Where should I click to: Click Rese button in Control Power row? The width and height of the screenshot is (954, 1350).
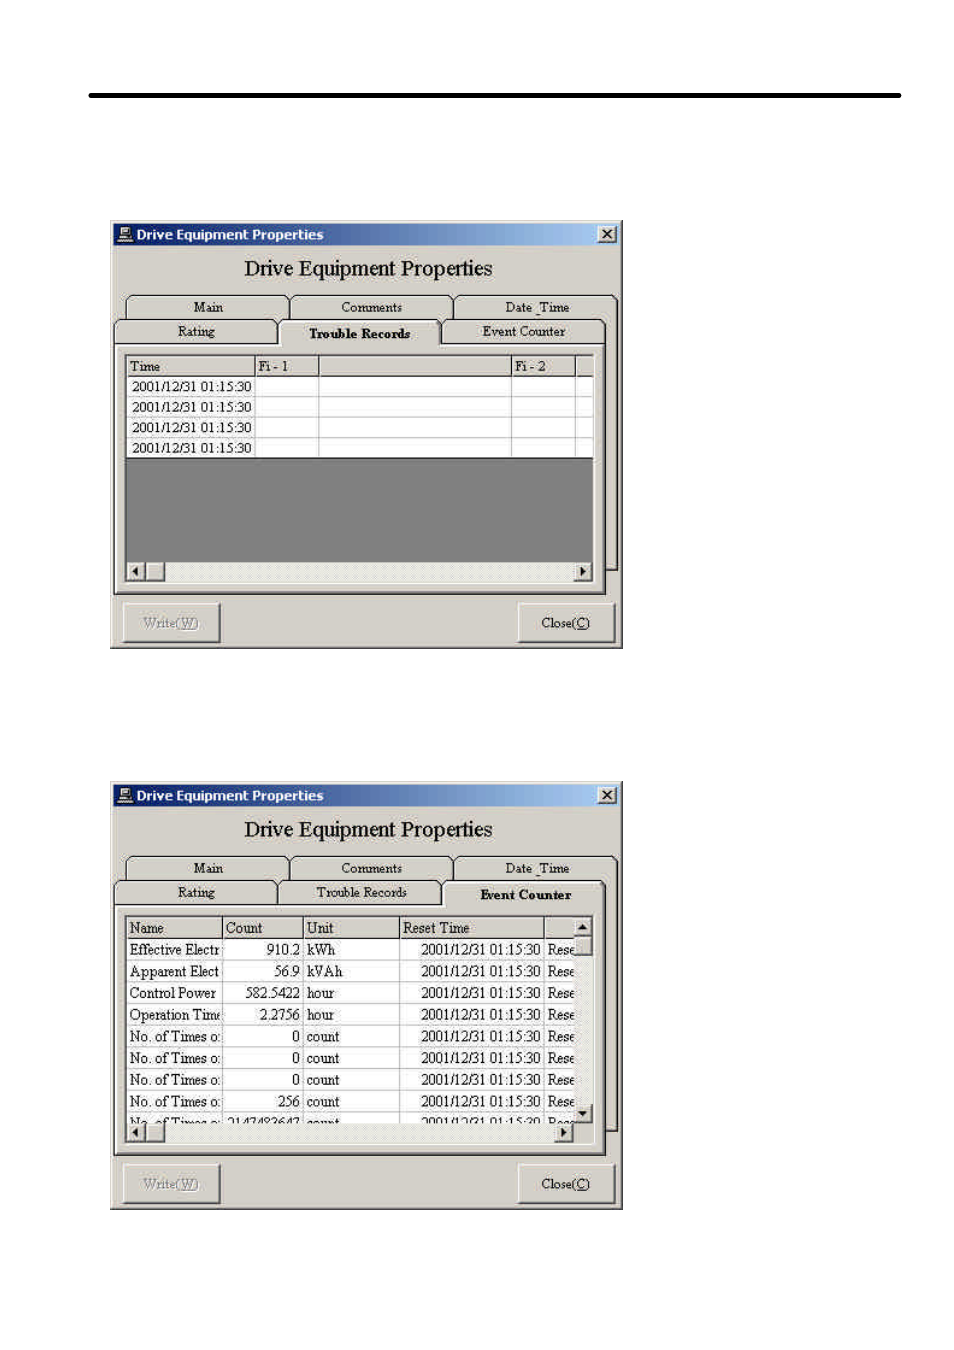point(560,993)
